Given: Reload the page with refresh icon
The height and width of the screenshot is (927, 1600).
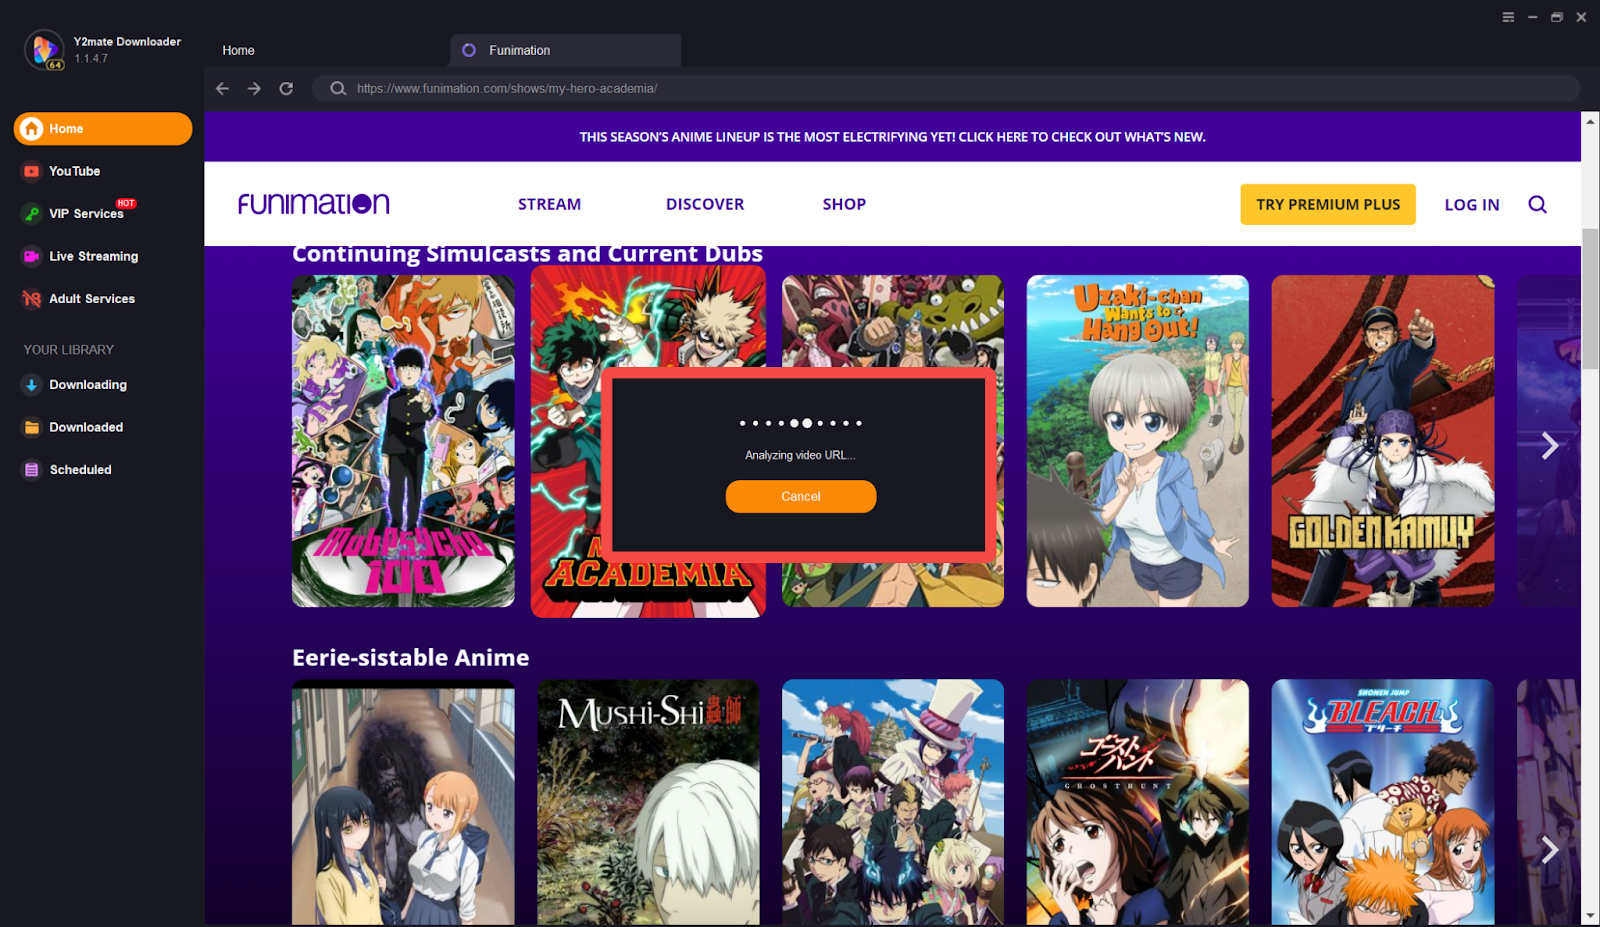Looking at the screenshot, I should click(286, 89).
